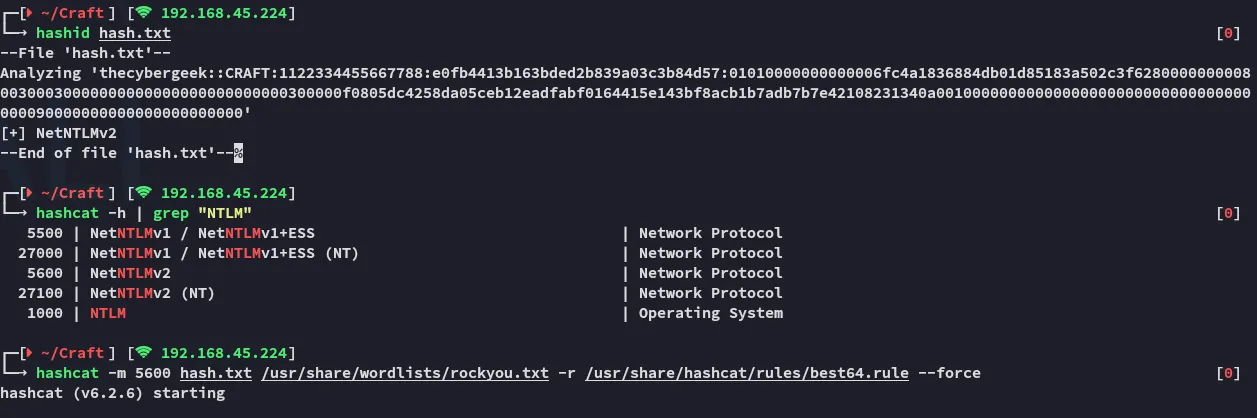Image resolution: width=1257 pixels, height=418 pixels.
Task: Click the 'hashcat (v6.2.6) starting' output line
Action: point(112,393)
